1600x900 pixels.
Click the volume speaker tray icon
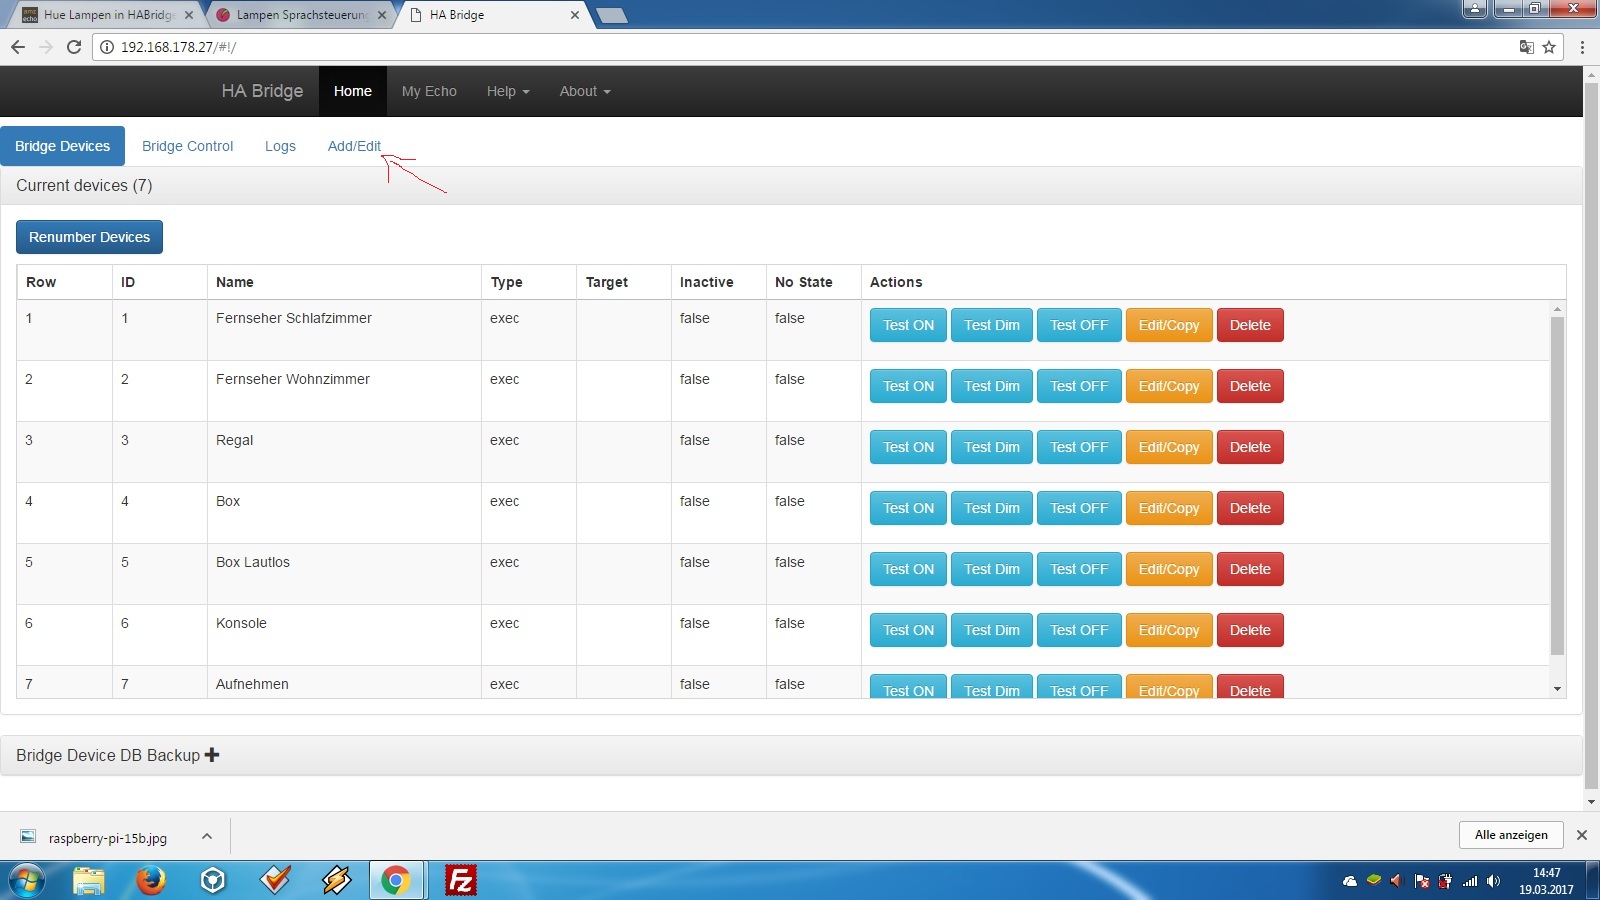pyautogui.click(x=1493, y=881)
